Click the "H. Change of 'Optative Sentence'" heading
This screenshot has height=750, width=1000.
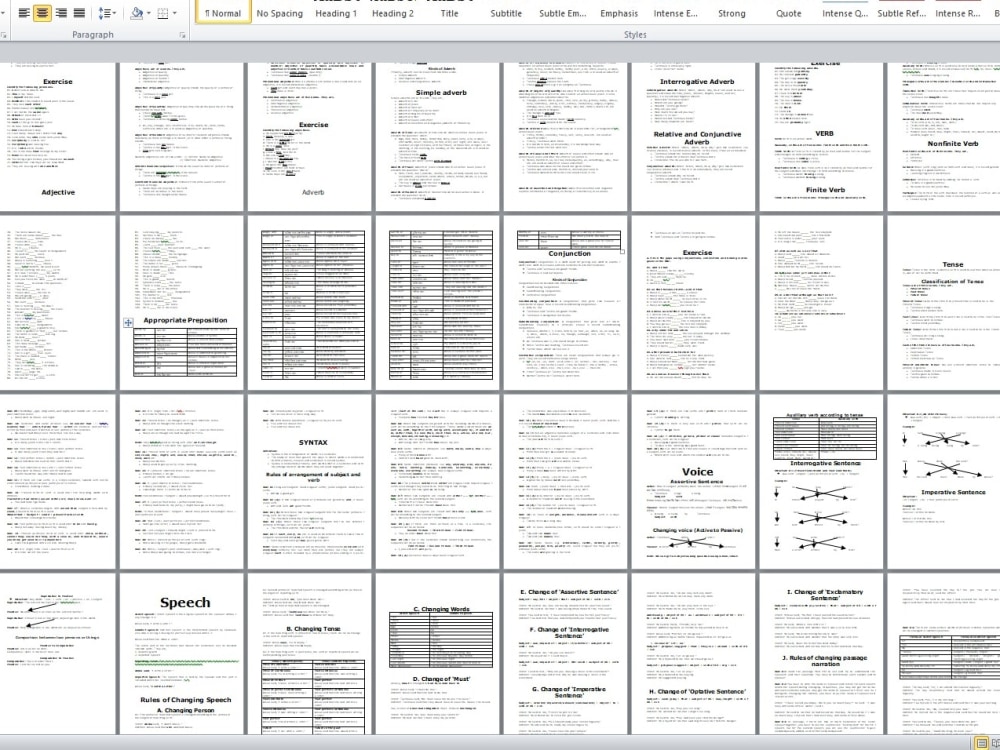[697, 691]
